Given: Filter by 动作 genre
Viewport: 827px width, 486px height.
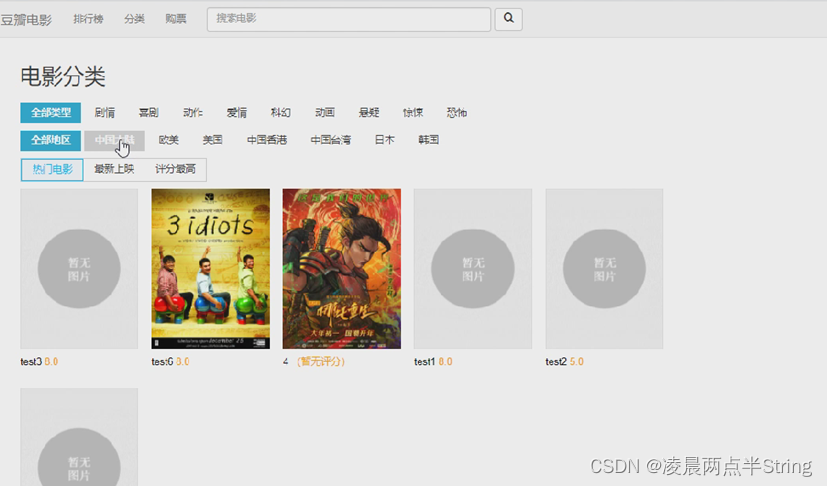Looking at the screenshot, I should tap(193, 112).
